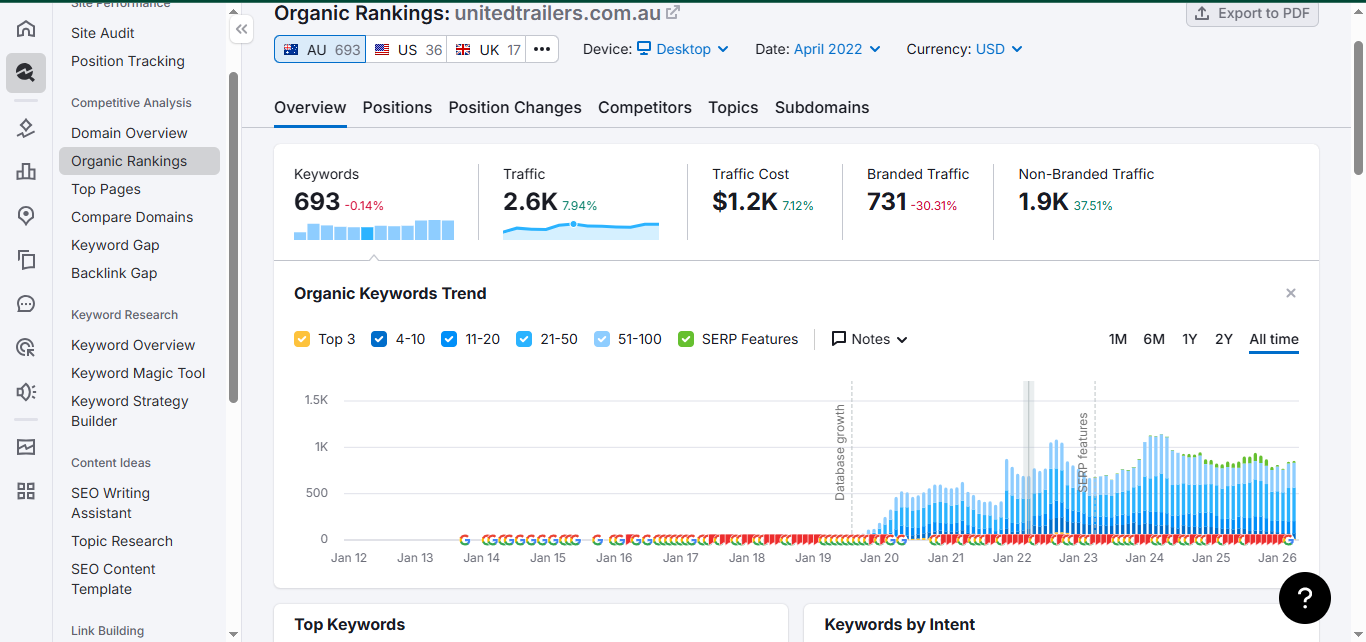
Task: Open the Device Desktop dropdown
Action: click(683, 49)
